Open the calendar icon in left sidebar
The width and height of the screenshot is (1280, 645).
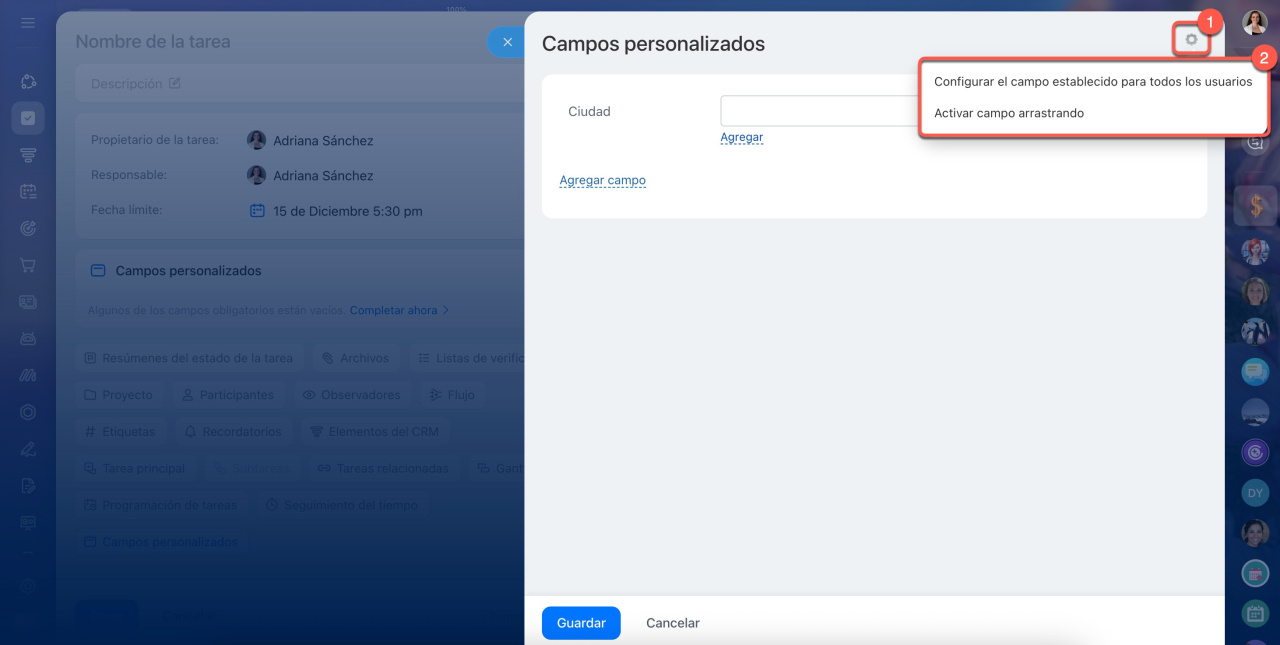coord(28,191)
